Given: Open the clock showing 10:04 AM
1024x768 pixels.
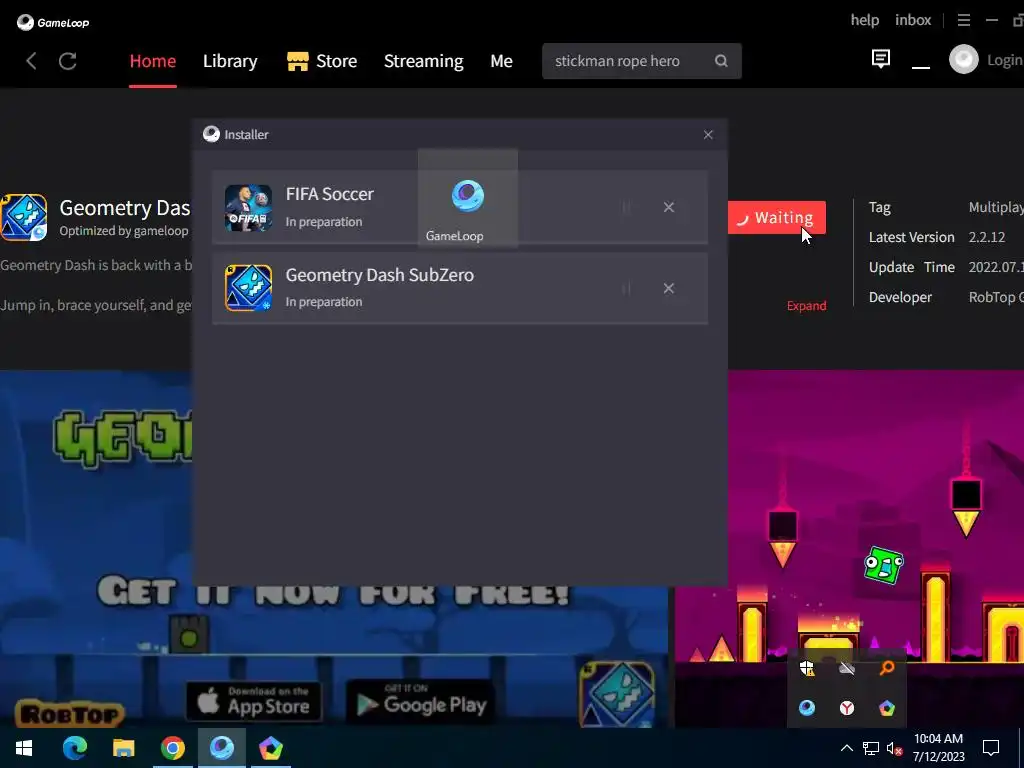Looking at the screenshot, I should click(938, 748).
